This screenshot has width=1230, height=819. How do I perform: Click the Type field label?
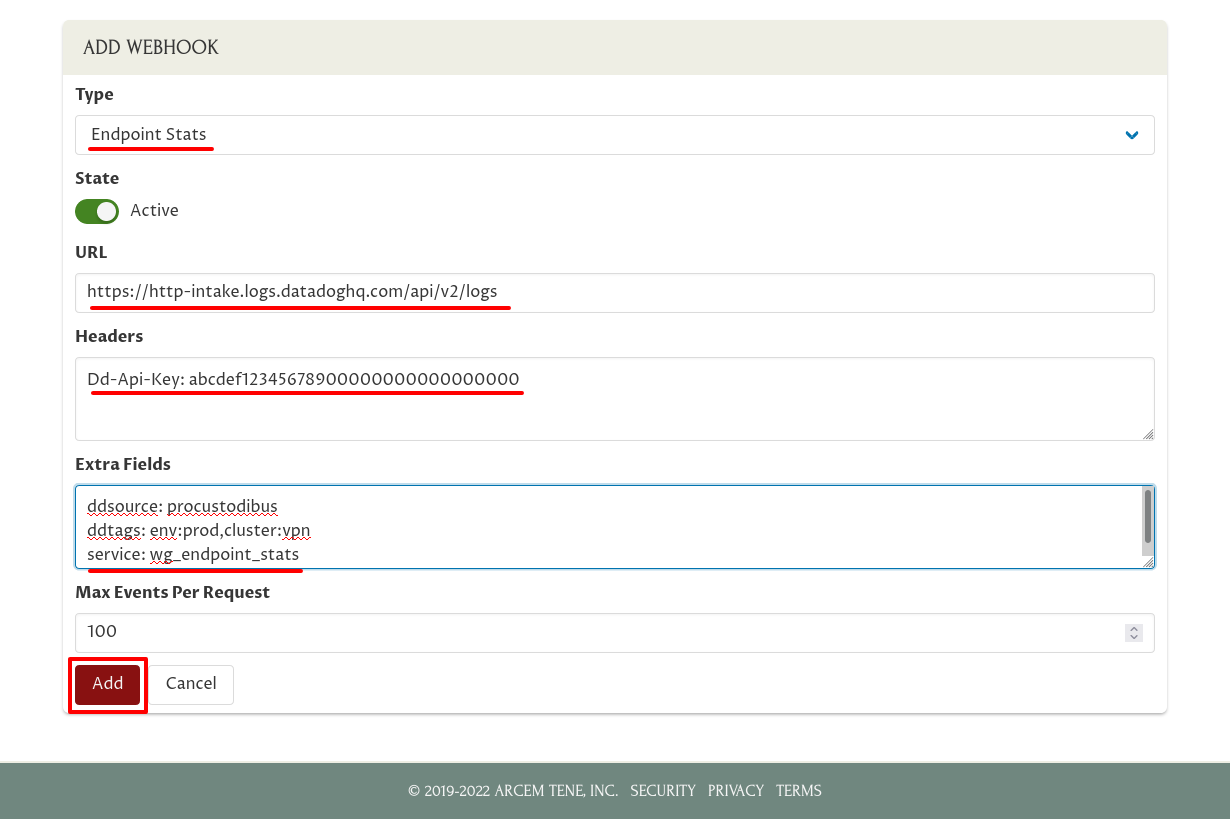[x=94, y=95]
